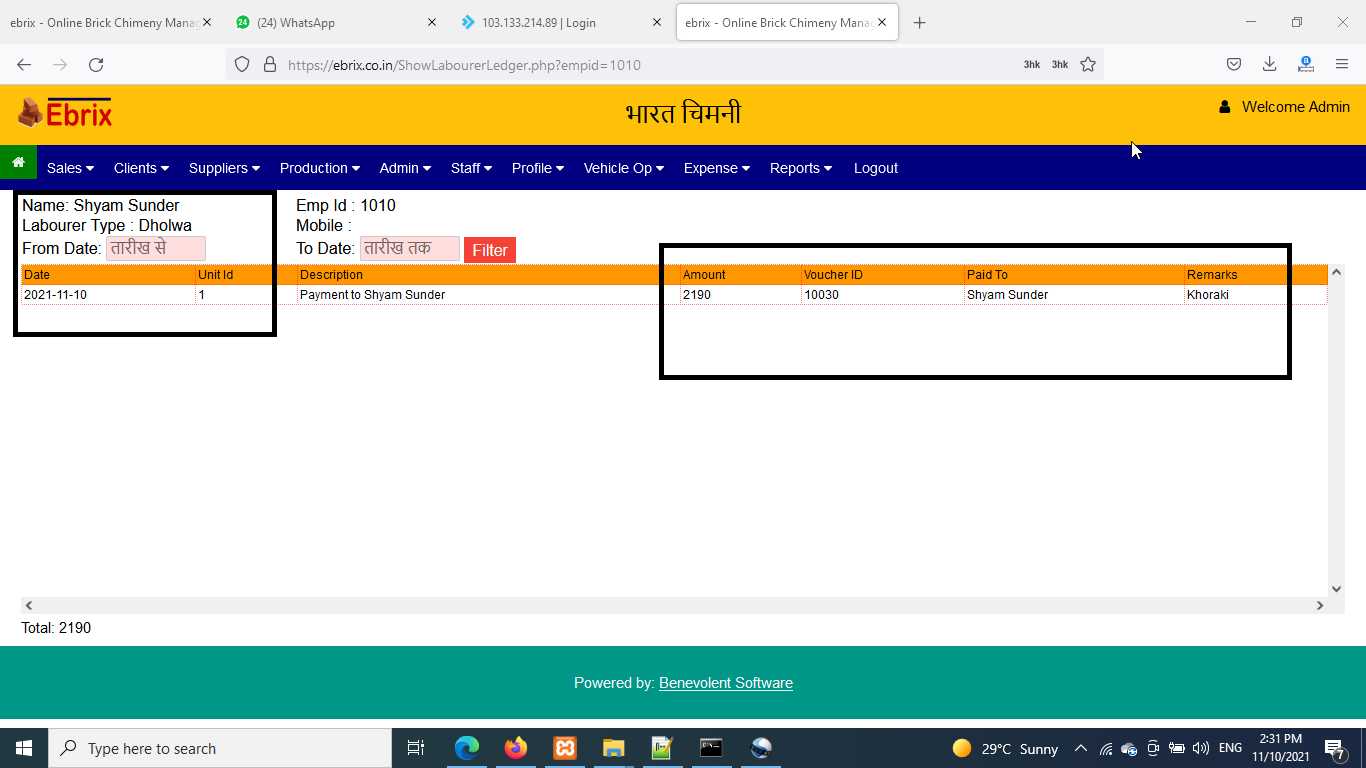The height and width of the screenshot is (768, 1366).
Task: Expand the Expense dropdown menu
Action: pyautogui.click(x=717, y=168)
